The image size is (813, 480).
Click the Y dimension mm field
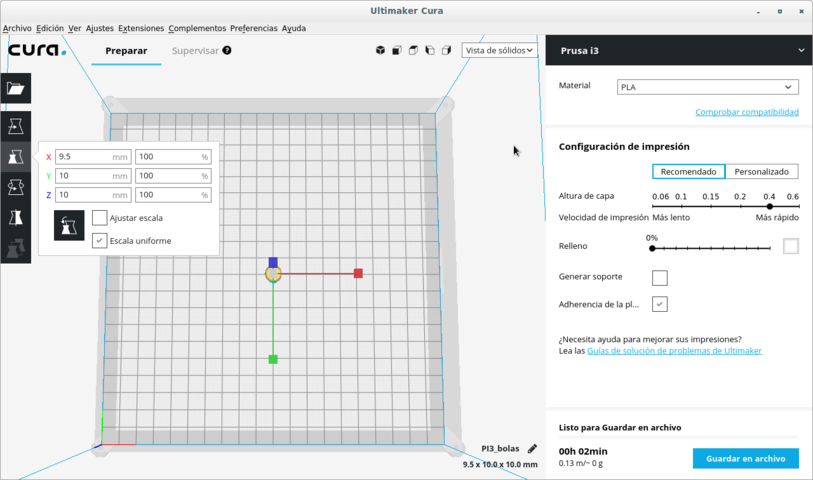(93, 176)
